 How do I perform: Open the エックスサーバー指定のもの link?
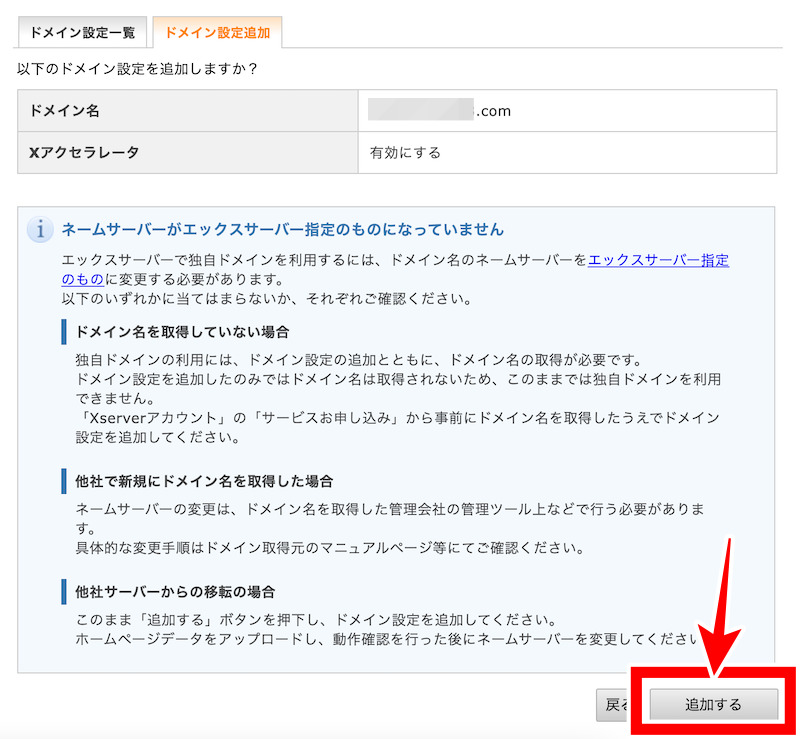coord(658,260)
